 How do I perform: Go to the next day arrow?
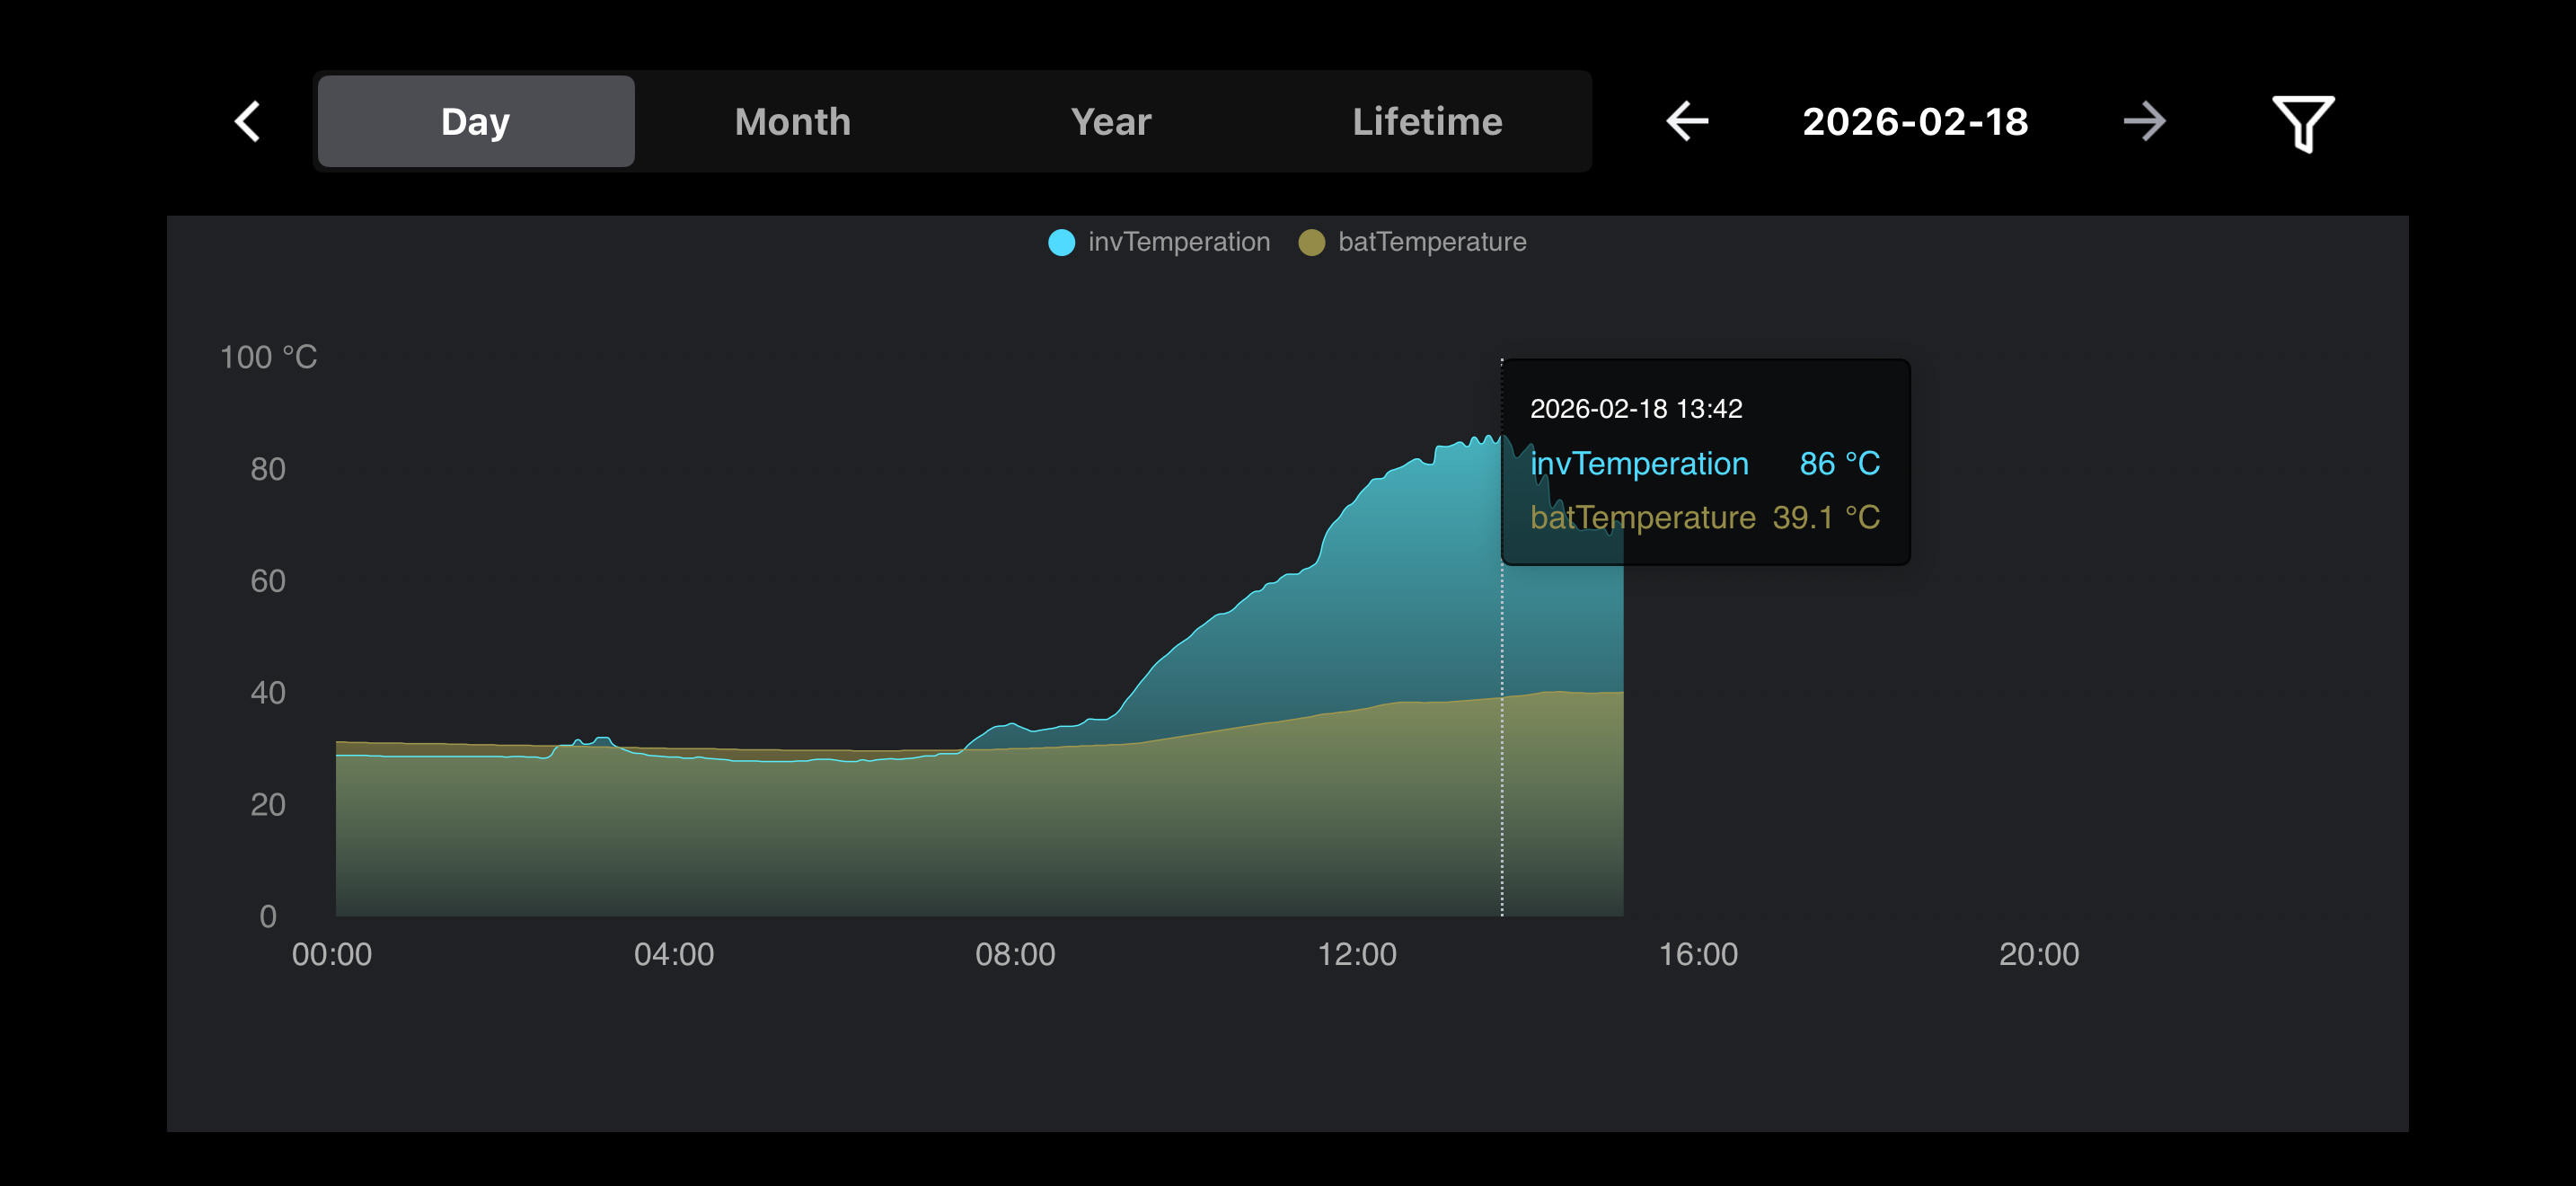click(2144, 121)
